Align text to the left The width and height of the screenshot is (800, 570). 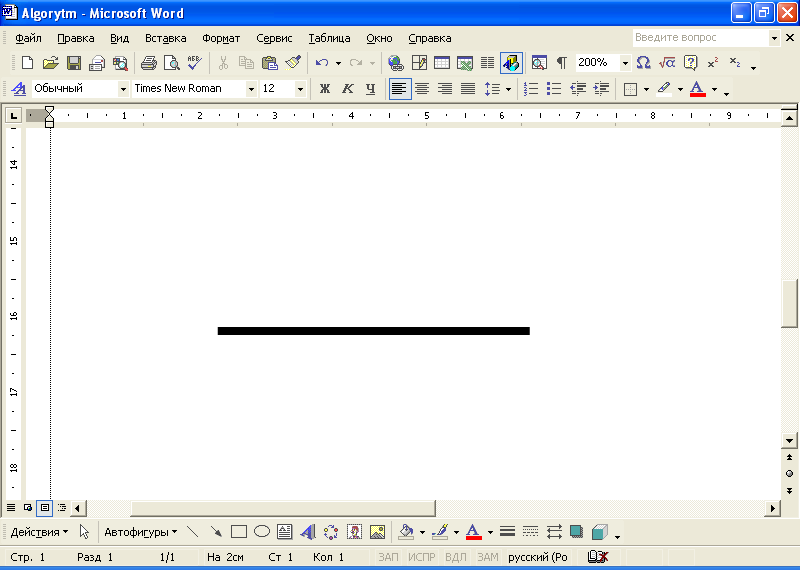pos(399,89)
